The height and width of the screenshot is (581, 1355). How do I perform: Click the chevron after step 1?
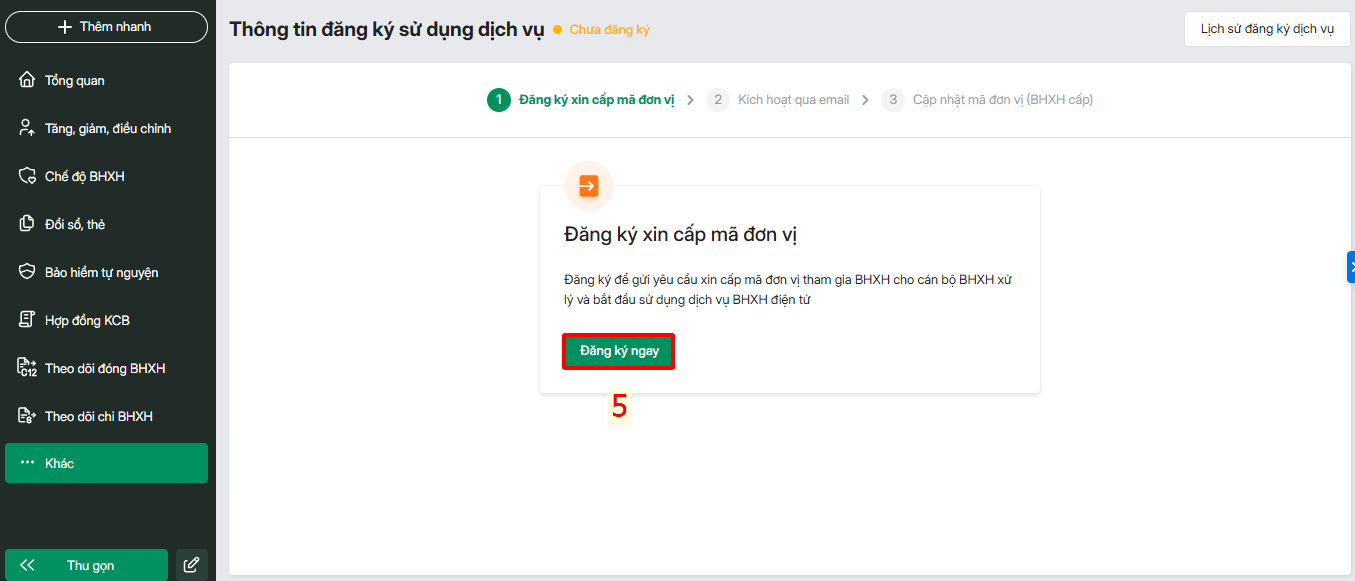690,100
